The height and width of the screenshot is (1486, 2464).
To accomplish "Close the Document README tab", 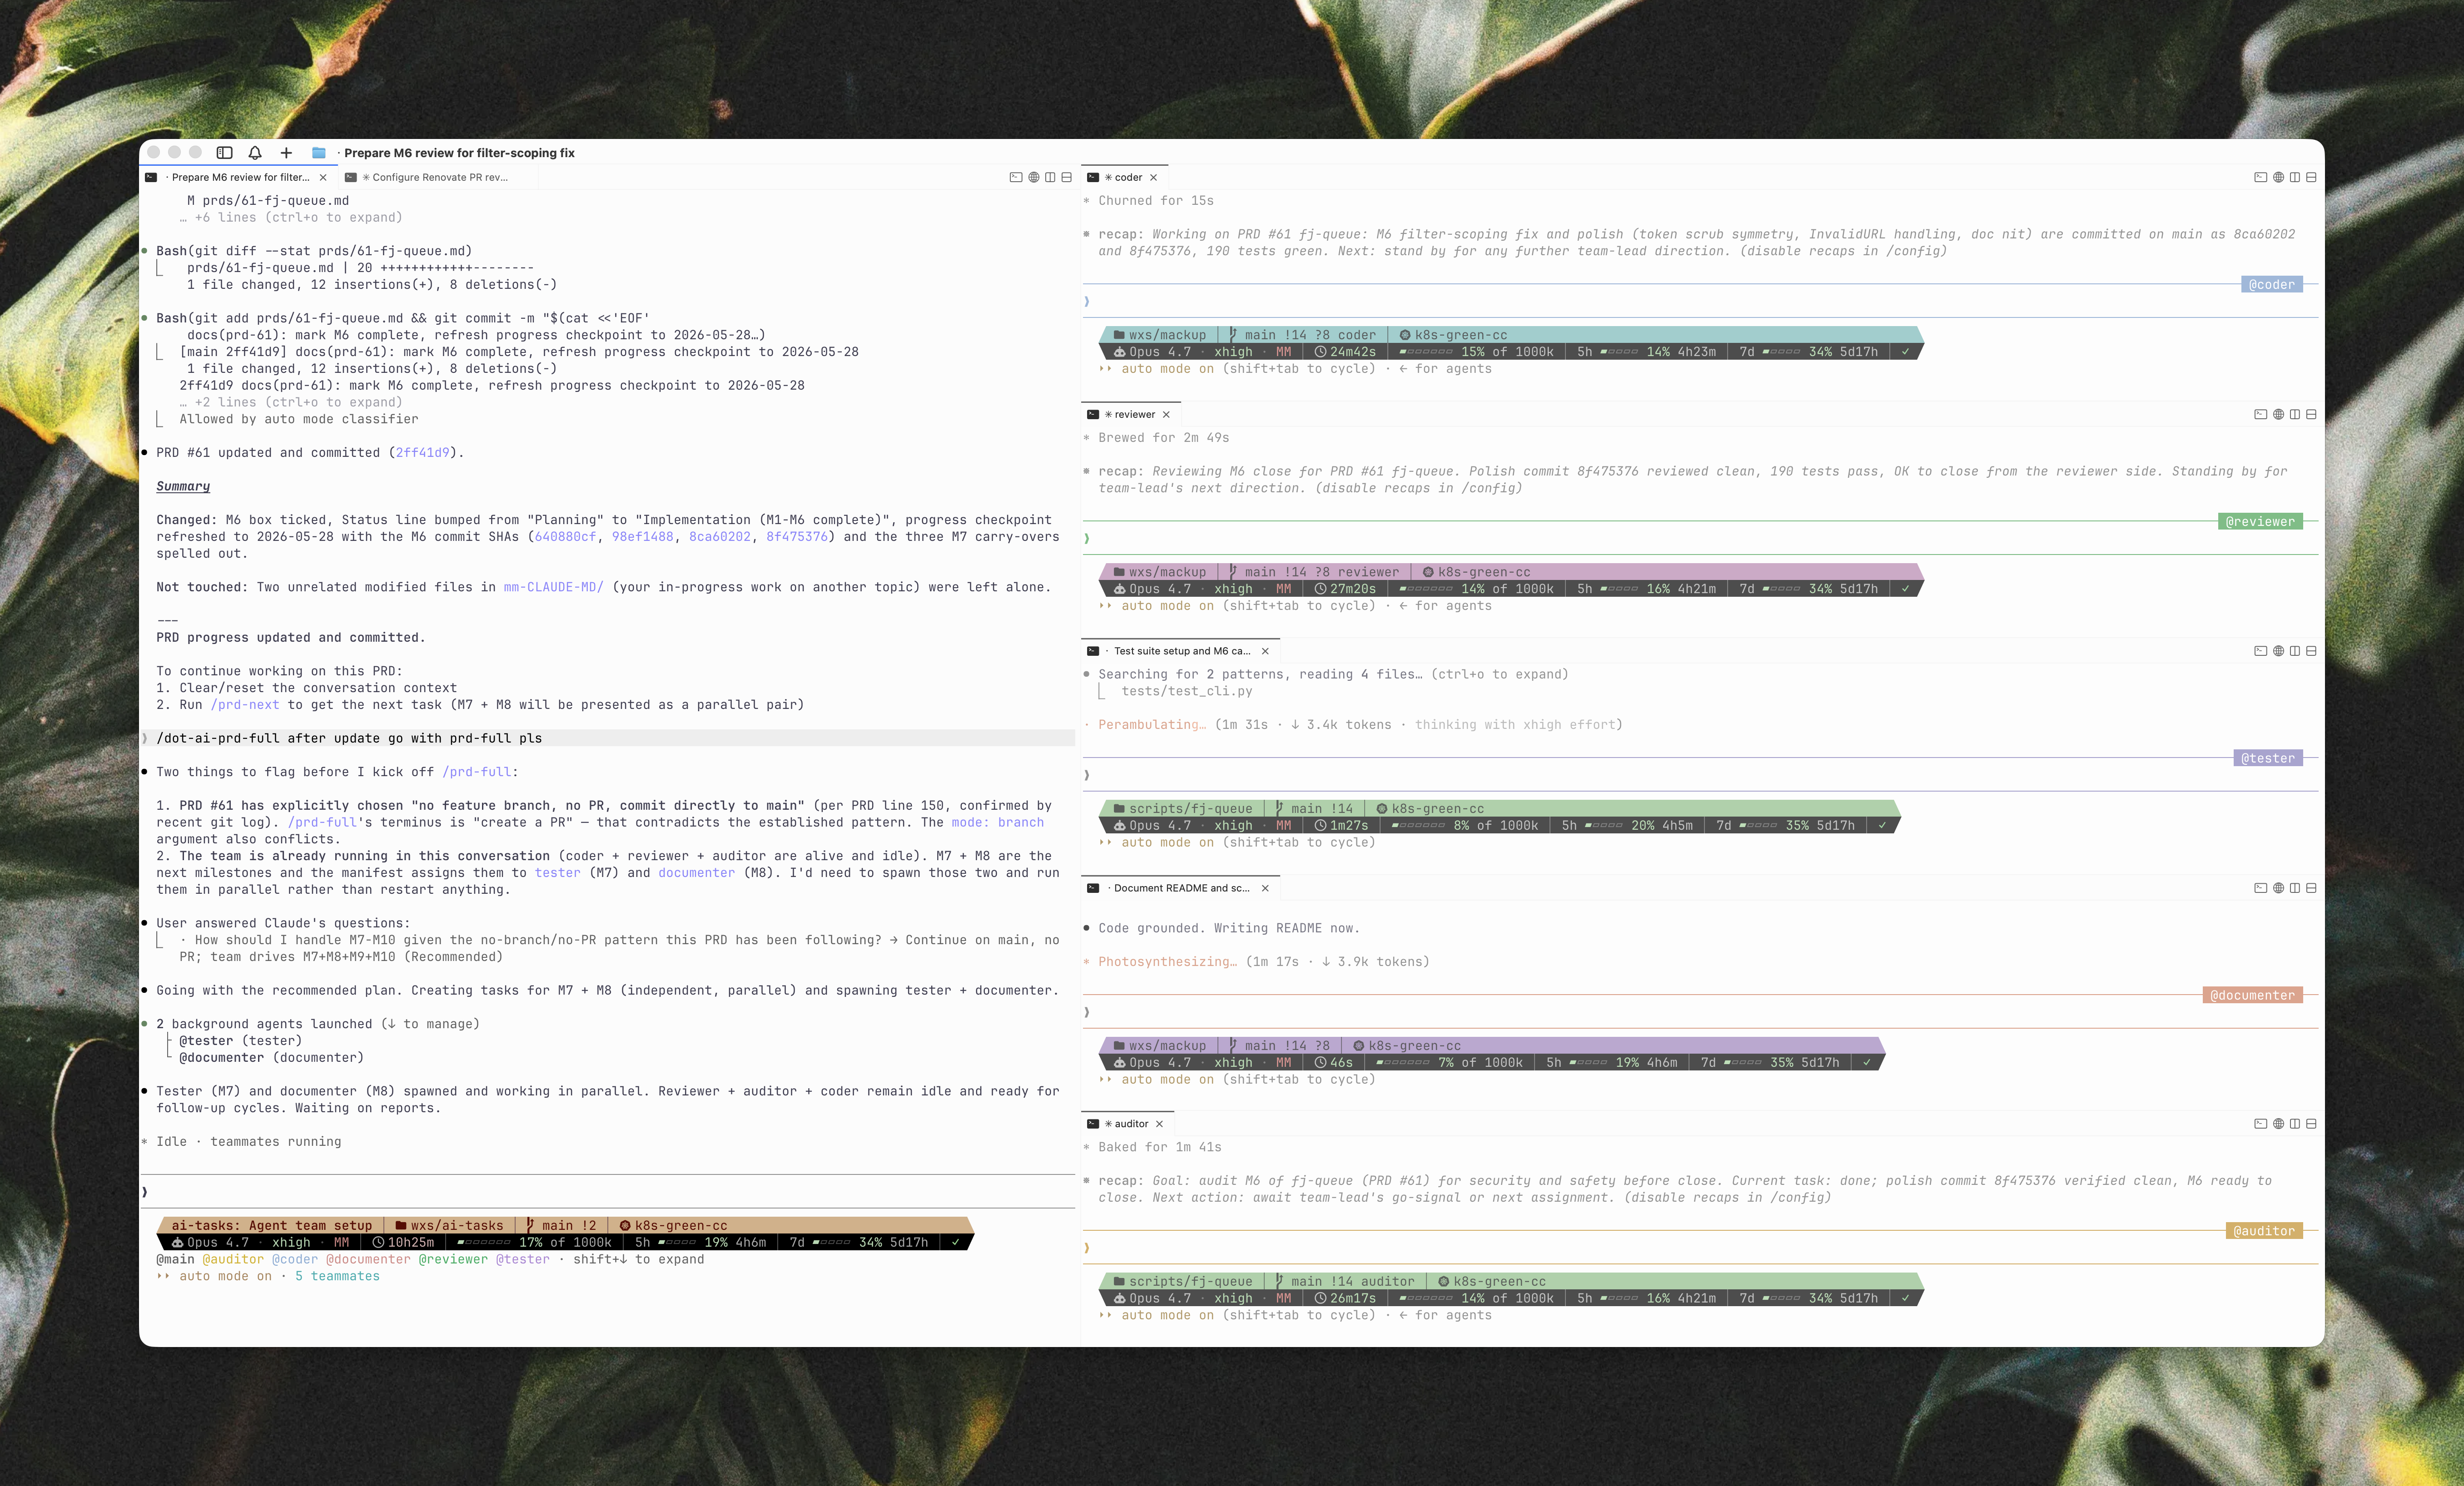I will pos(1265,888).
